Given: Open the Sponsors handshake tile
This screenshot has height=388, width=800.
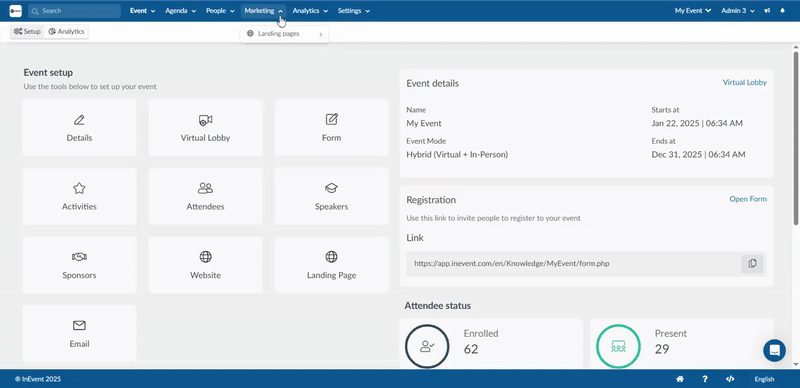Looking at the screenshot, I should pos(79,265).
